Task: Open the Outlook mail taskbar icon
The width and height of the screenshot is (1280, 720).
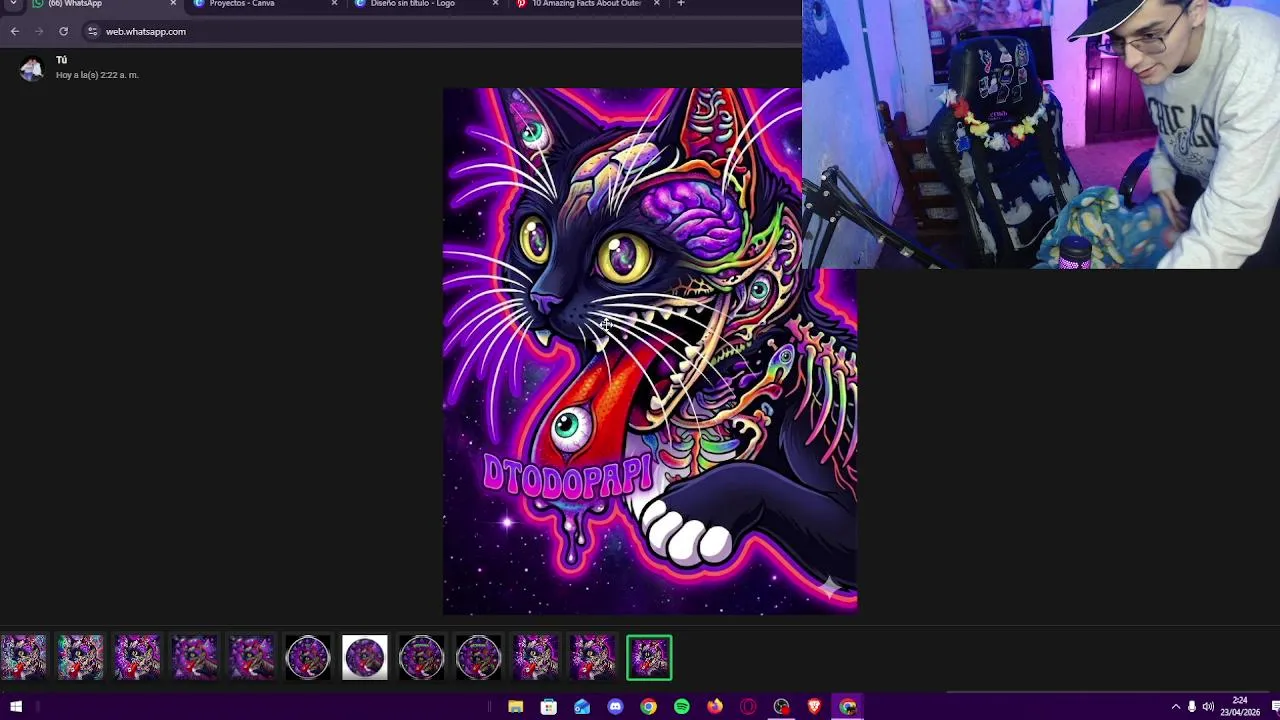Action: (582, 707)
